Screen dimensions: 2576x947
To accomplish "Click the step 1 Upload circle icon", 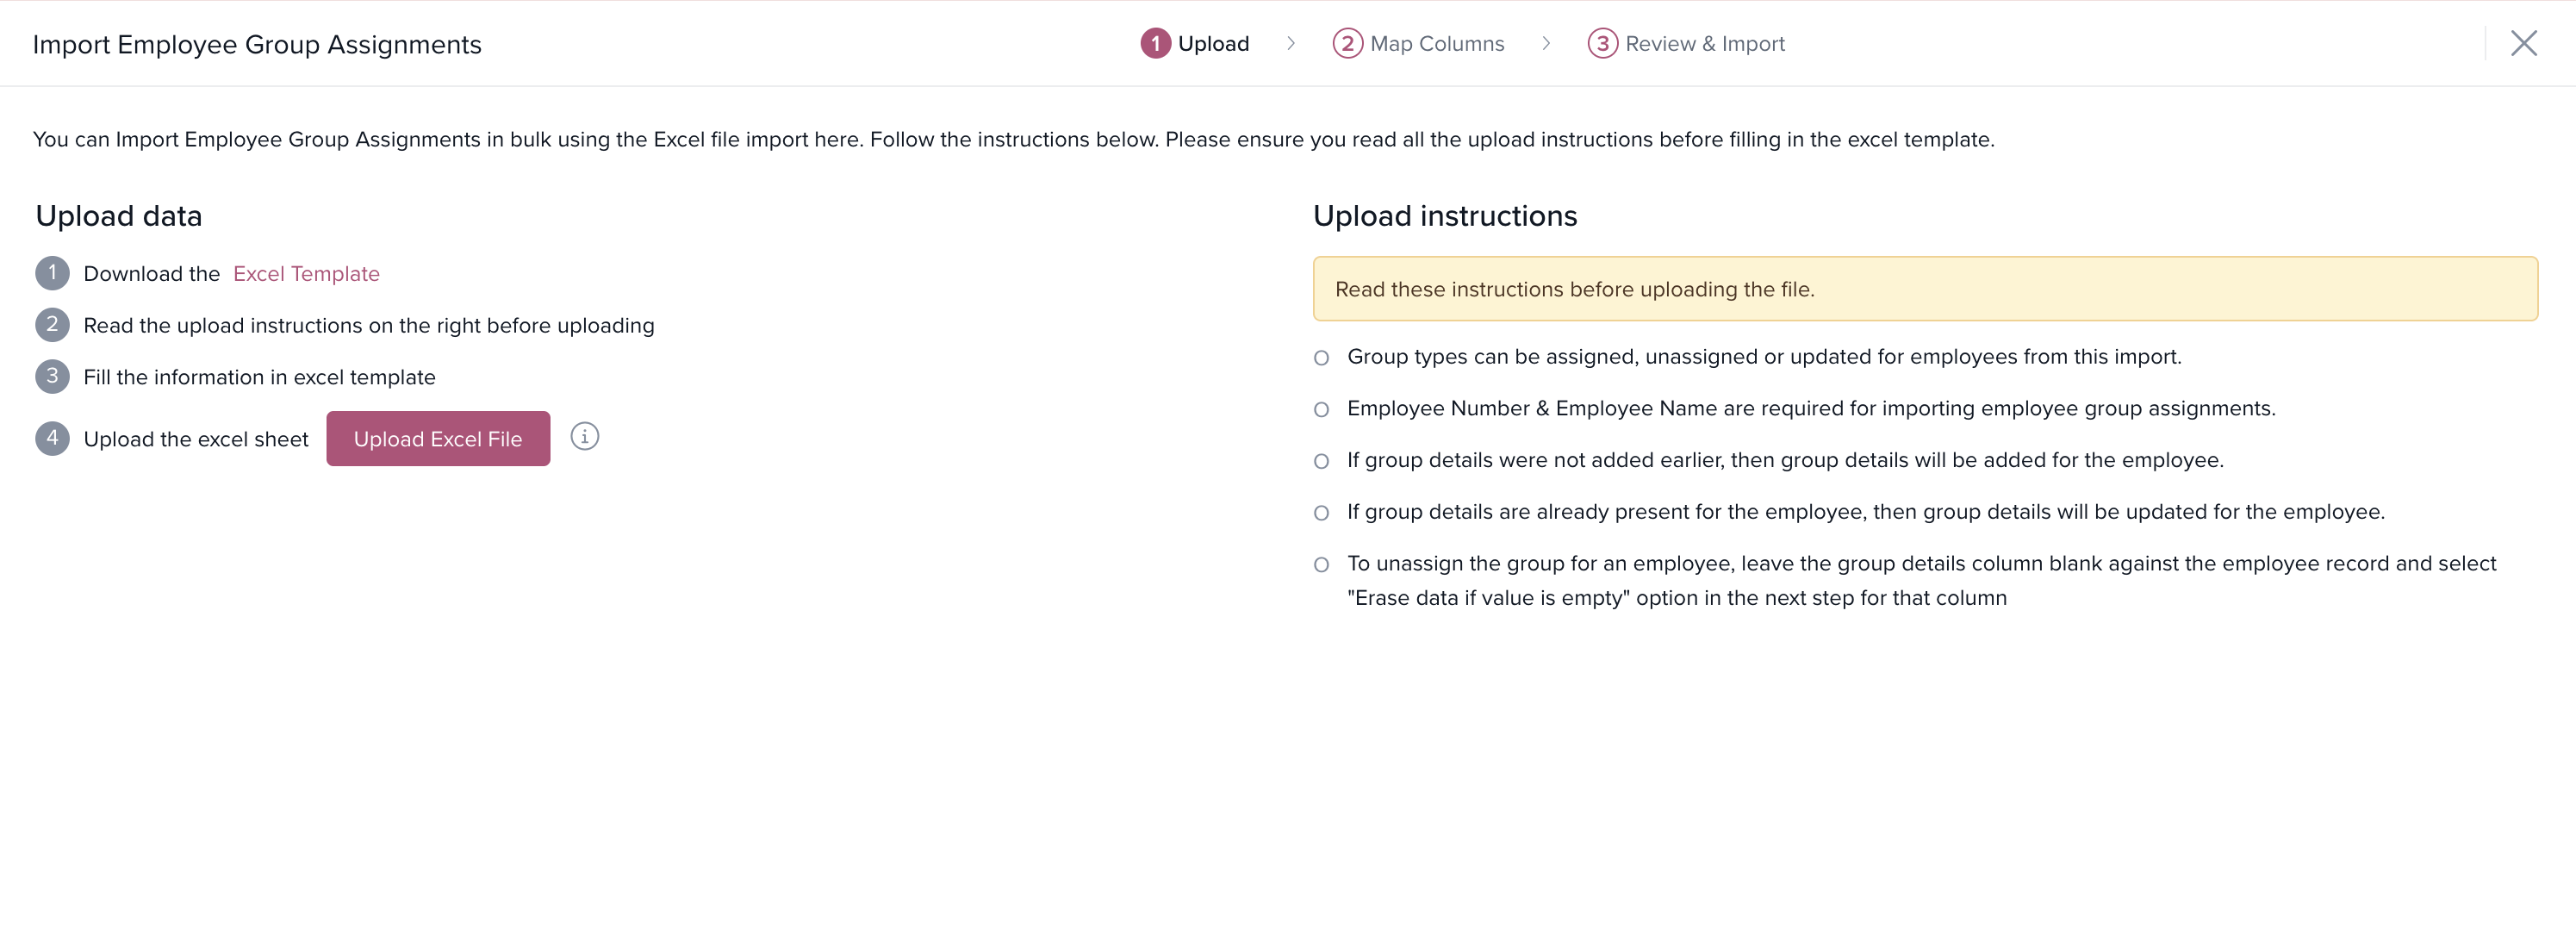I will click(x=1155, y=44).
